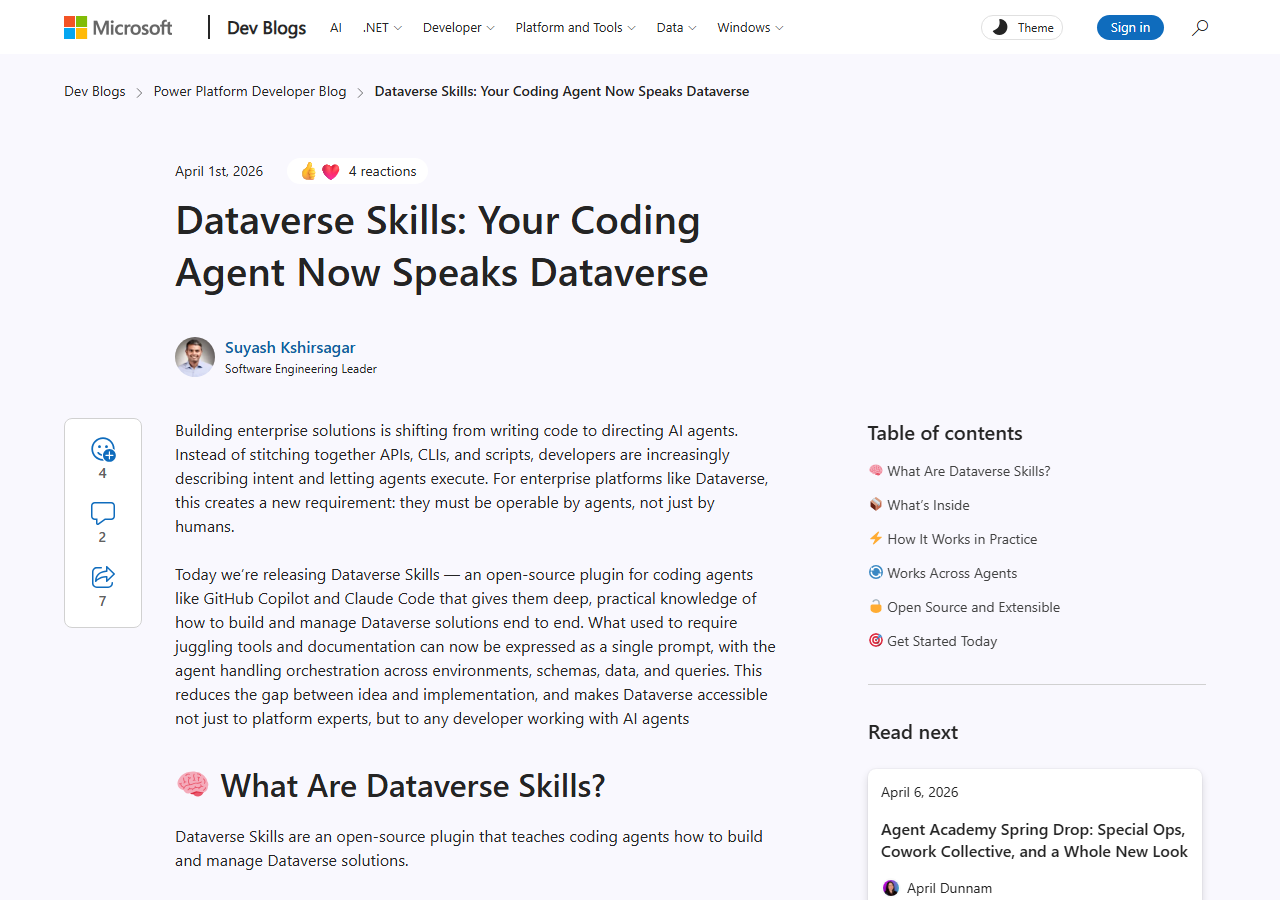Click the main article title heading

(441, 246)
